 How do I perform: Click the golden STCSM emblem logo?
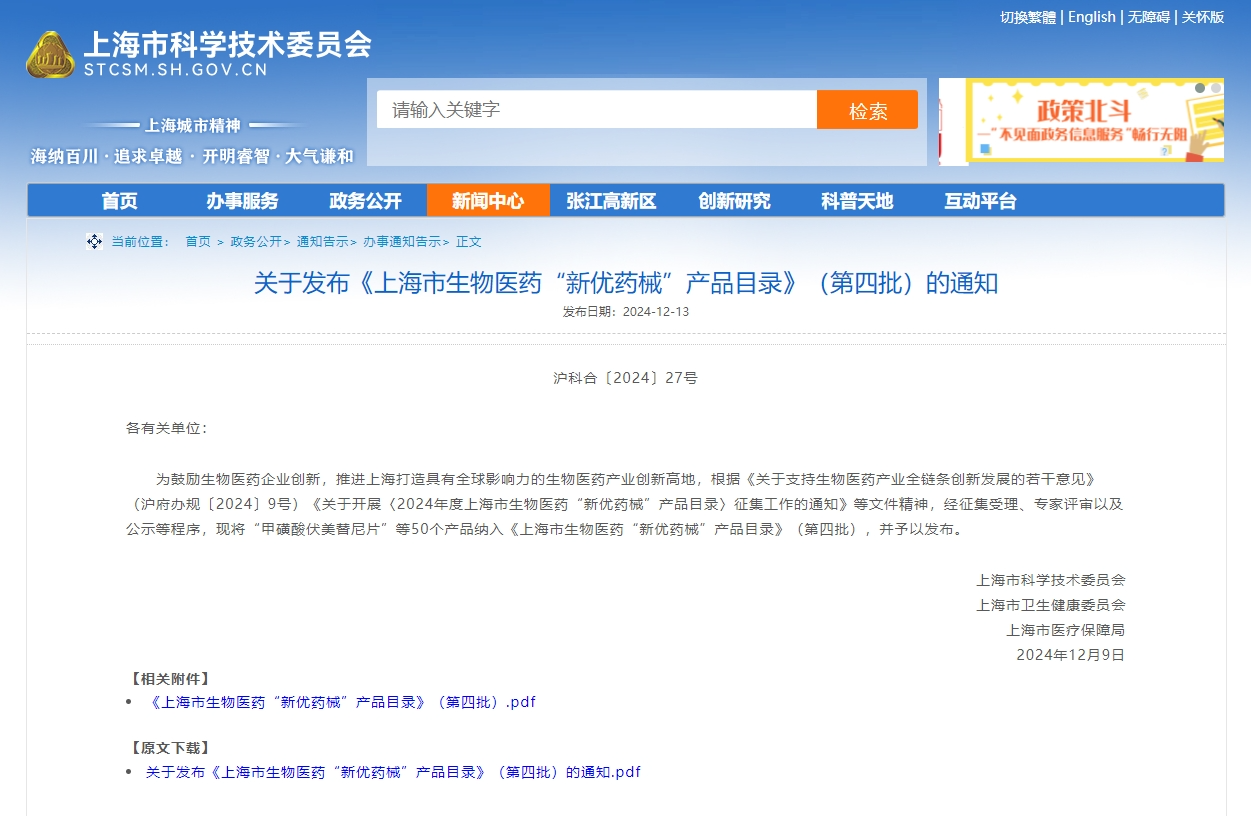pyautogui.click(x=50, y=55)
